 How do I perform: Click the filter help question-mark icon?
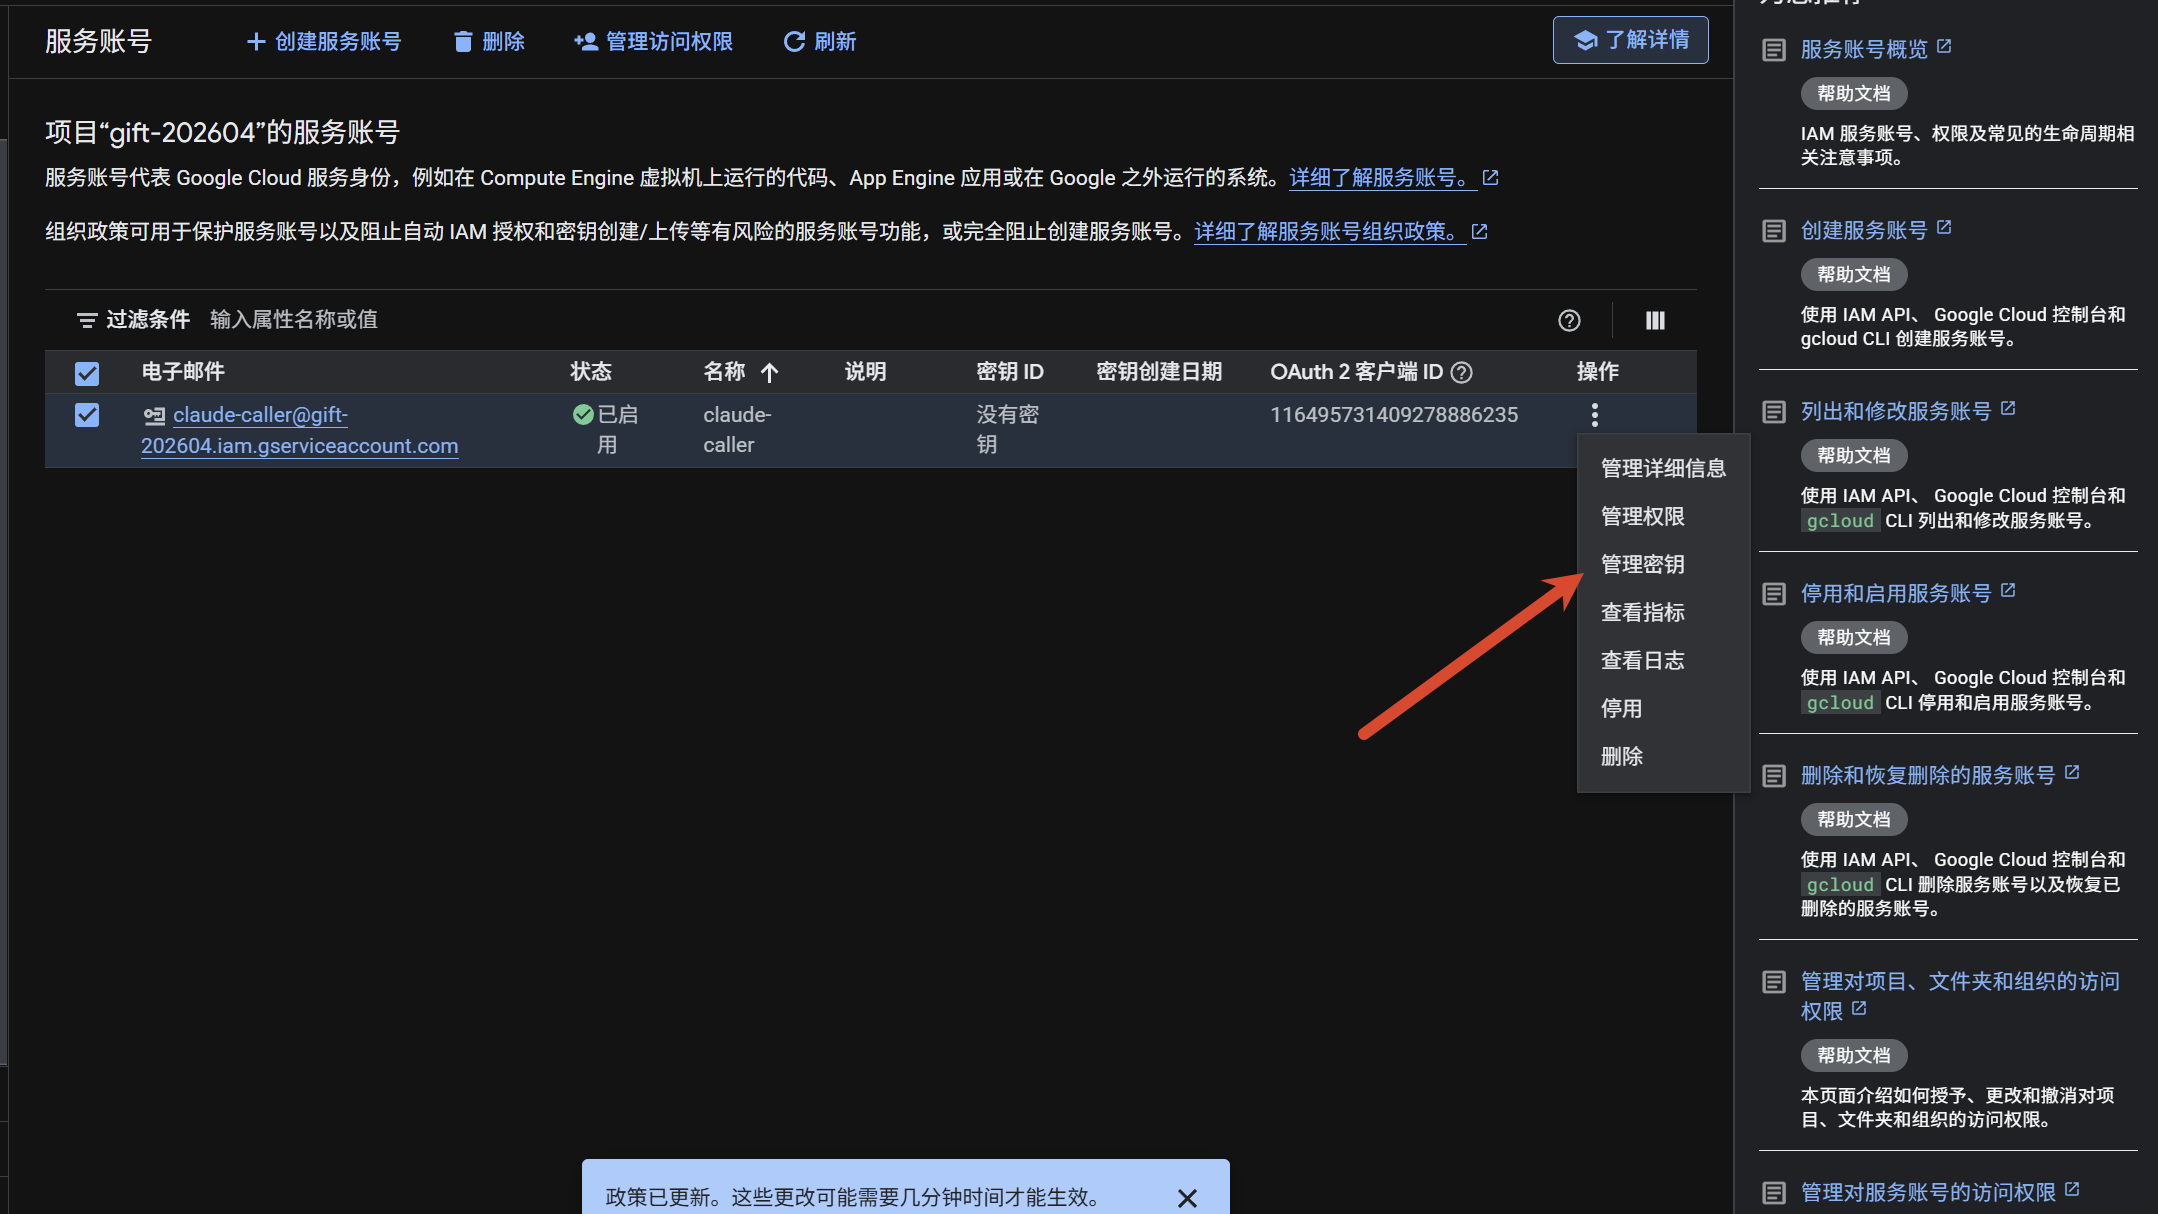[1569, 320]
